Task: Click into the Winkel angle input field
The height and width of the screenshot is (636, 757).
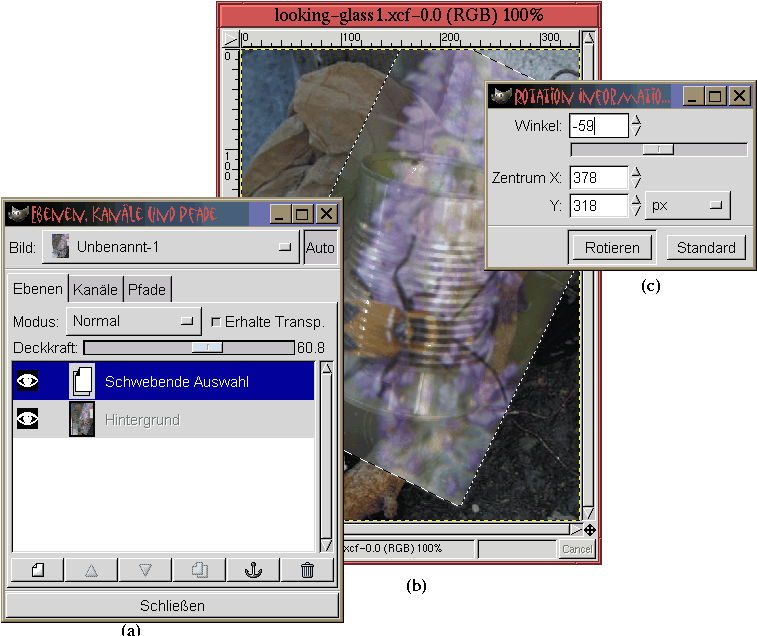Action: click(x=598, y=126)
